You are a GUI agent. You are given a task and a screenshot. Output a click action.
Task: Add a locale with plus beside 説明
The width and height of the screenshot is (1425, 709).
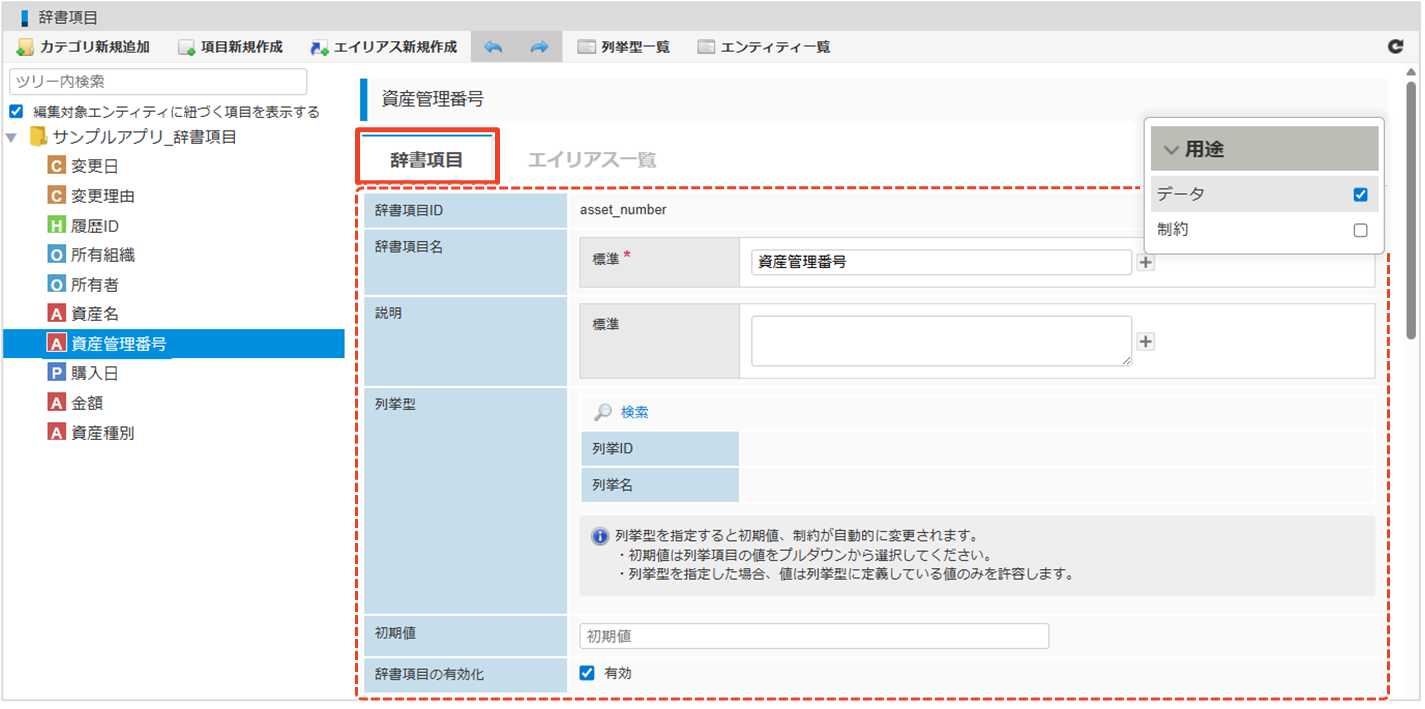pos(1146,342)
